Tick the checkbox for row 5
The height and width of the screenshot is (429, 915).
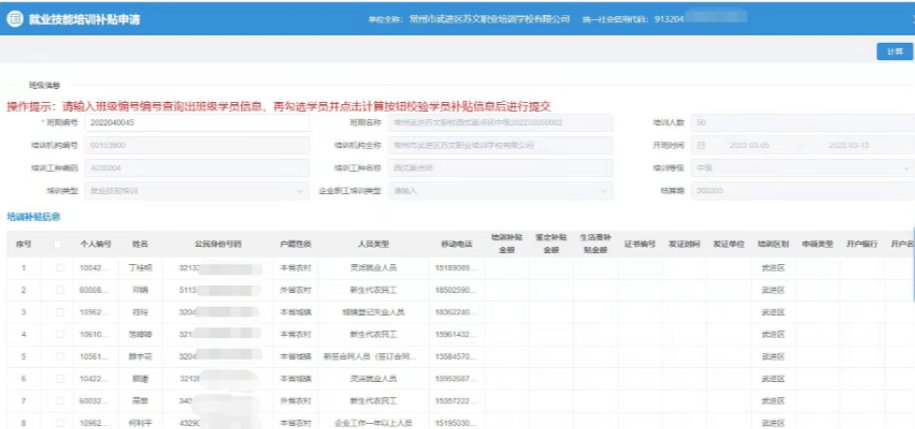(x=61, y=356)
